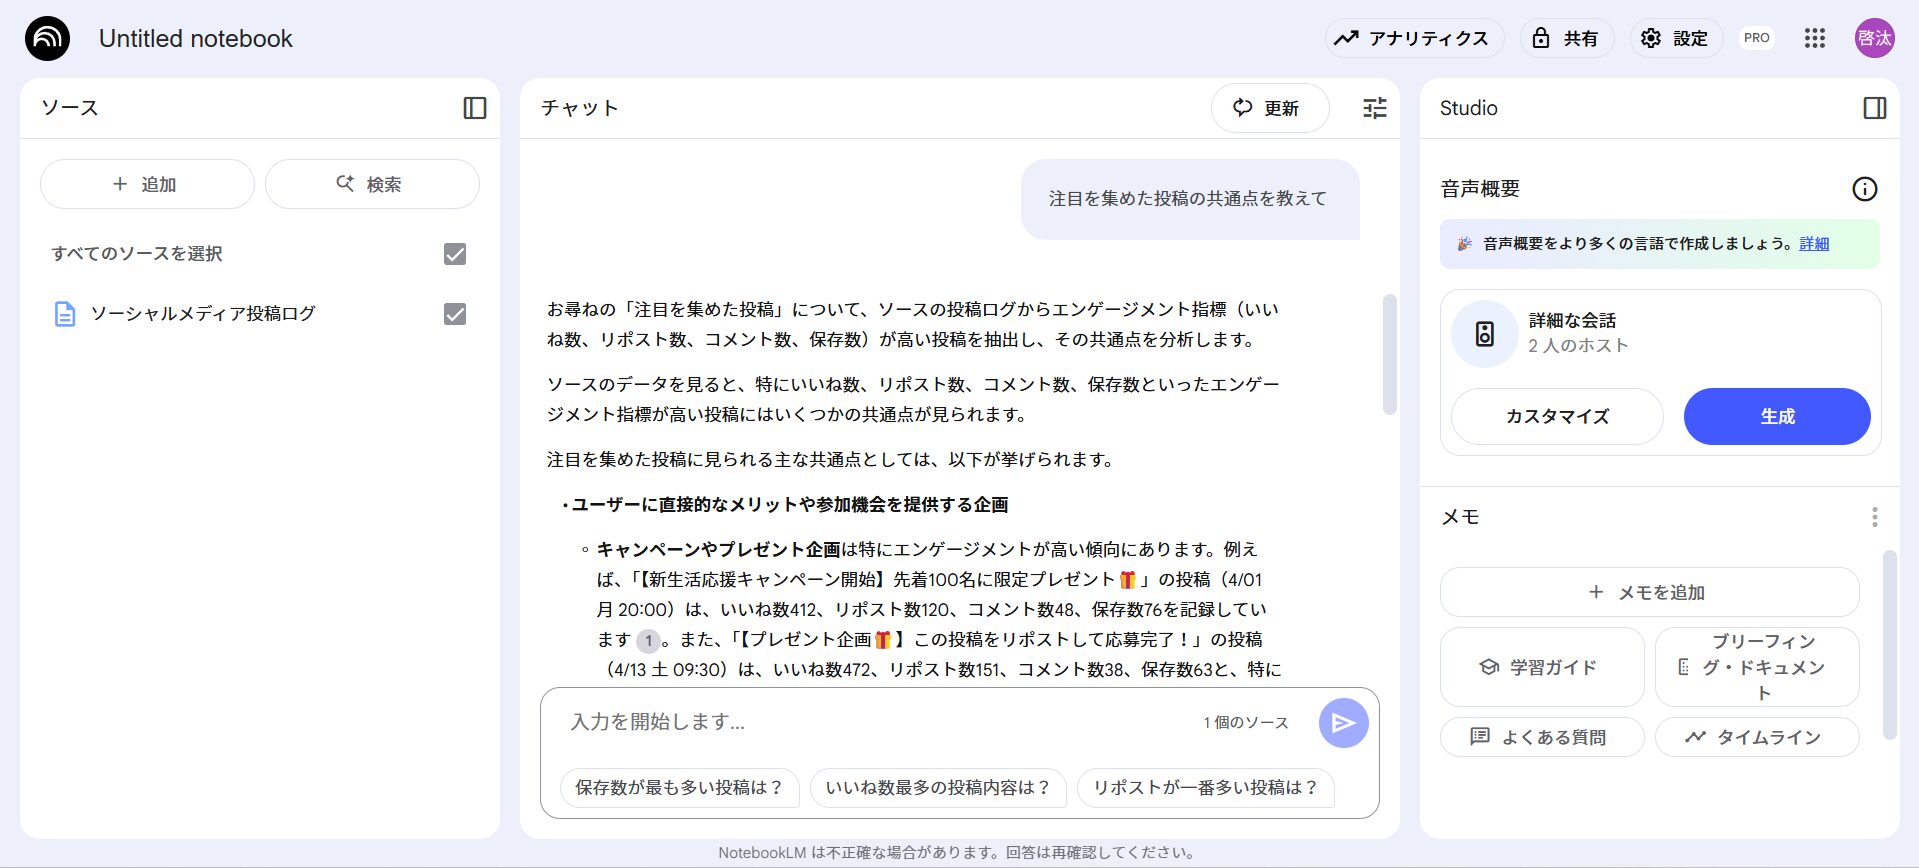Click the Untitled notebook title
Viewport: 1919px width, 868px height.
click(196, 39)
